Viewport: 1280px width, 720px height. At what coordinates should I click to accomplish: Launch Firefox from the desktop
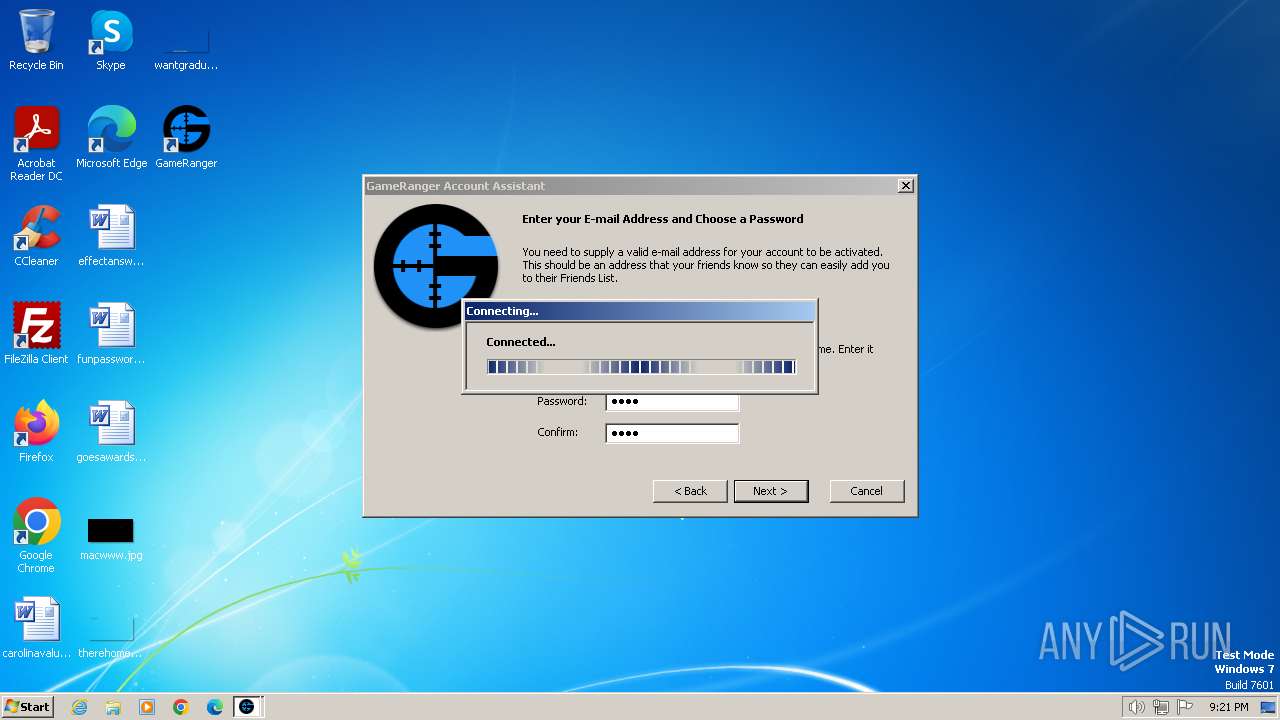pos(36,431)
